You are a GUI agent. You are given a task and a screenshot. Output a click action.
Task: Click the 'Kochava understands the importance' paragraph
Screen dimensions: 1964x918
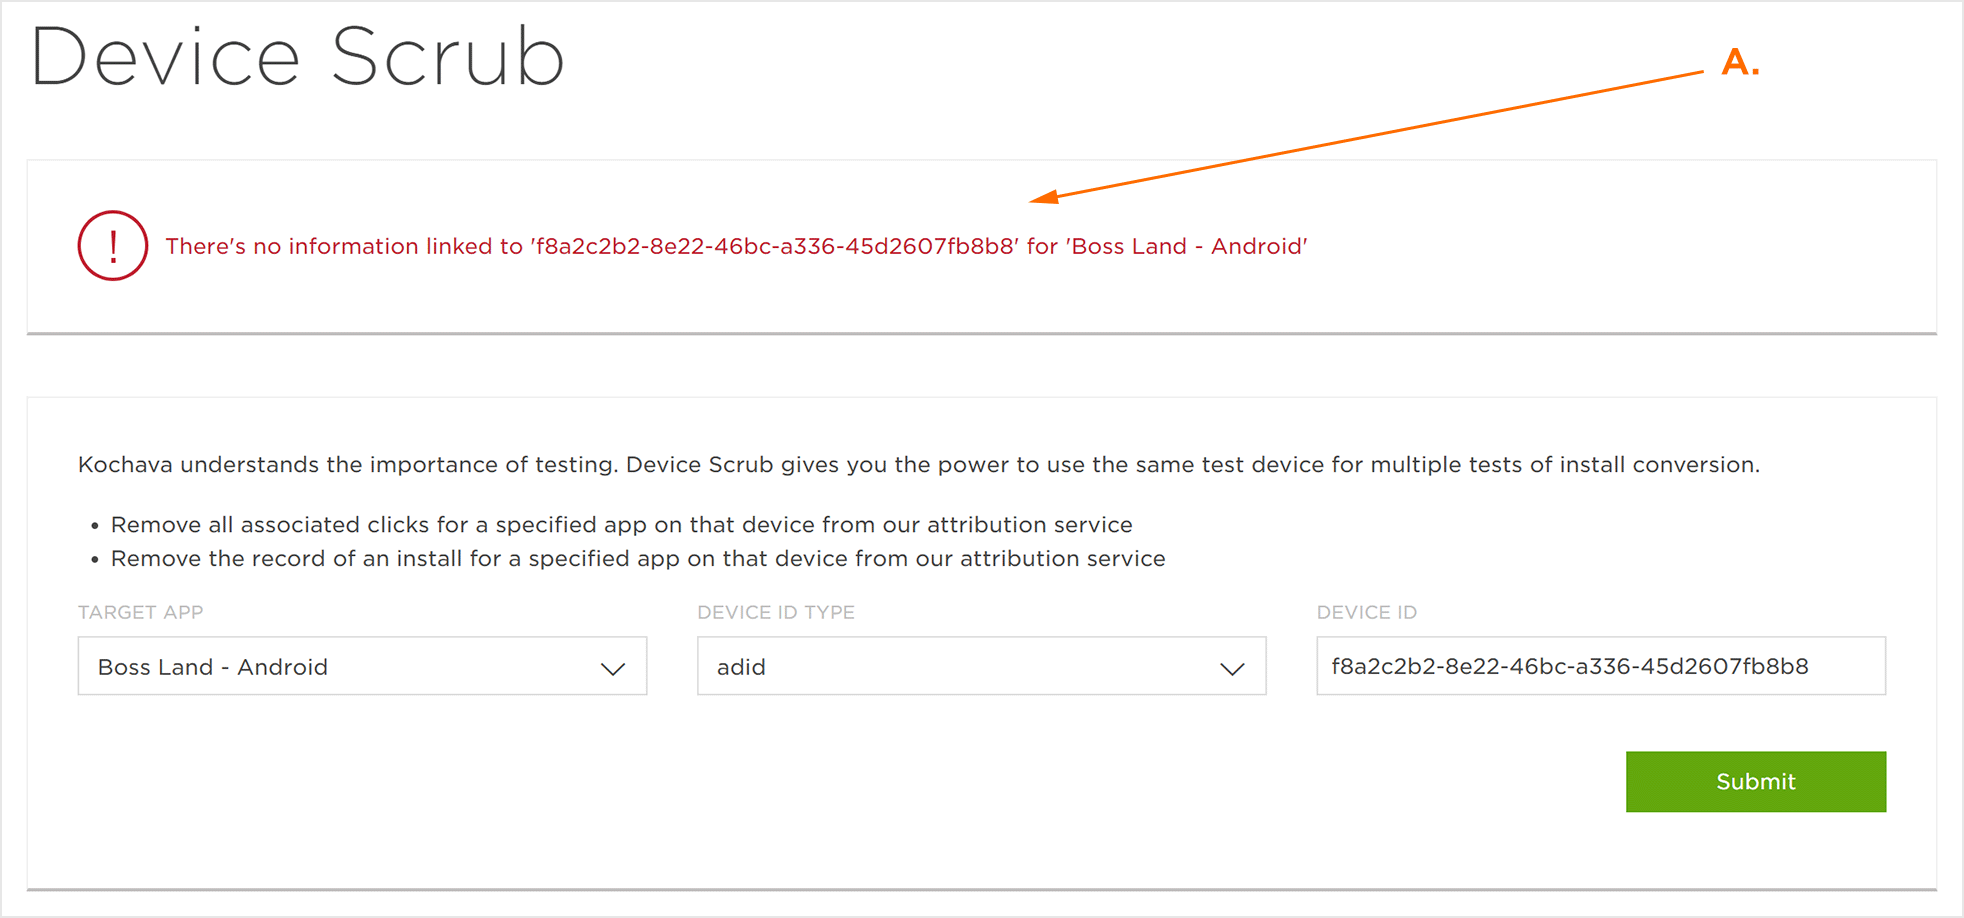pos(918,465)
